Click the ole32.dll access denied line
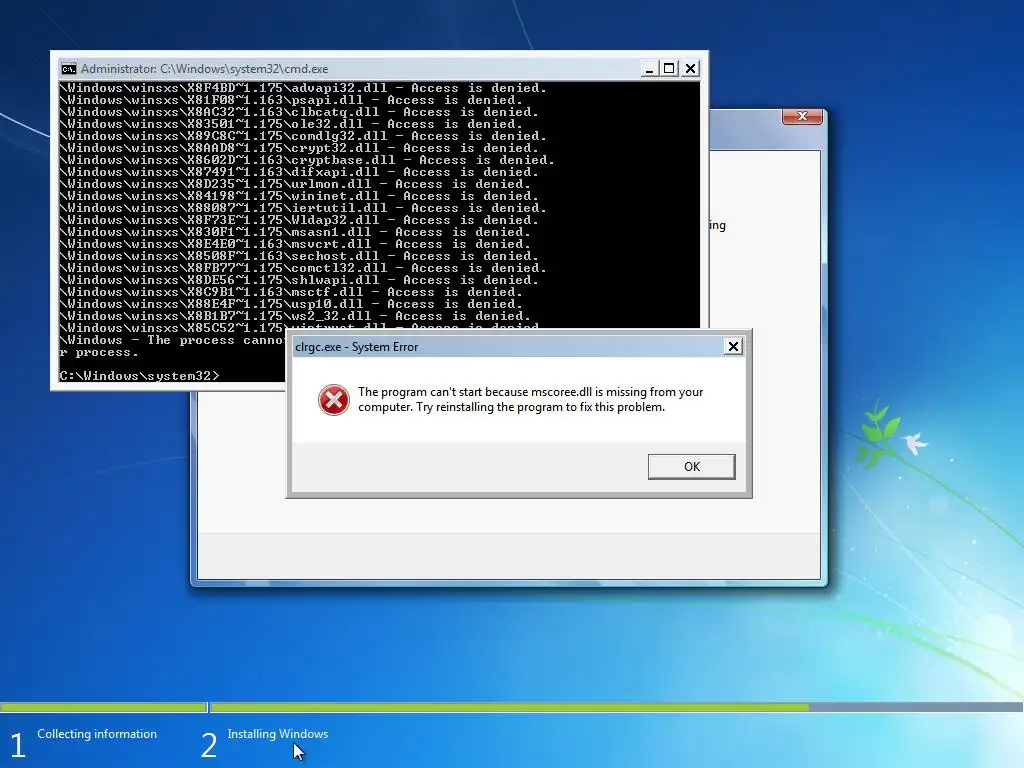The width and height of the screenshot is (1024, 768). point(291,124)
